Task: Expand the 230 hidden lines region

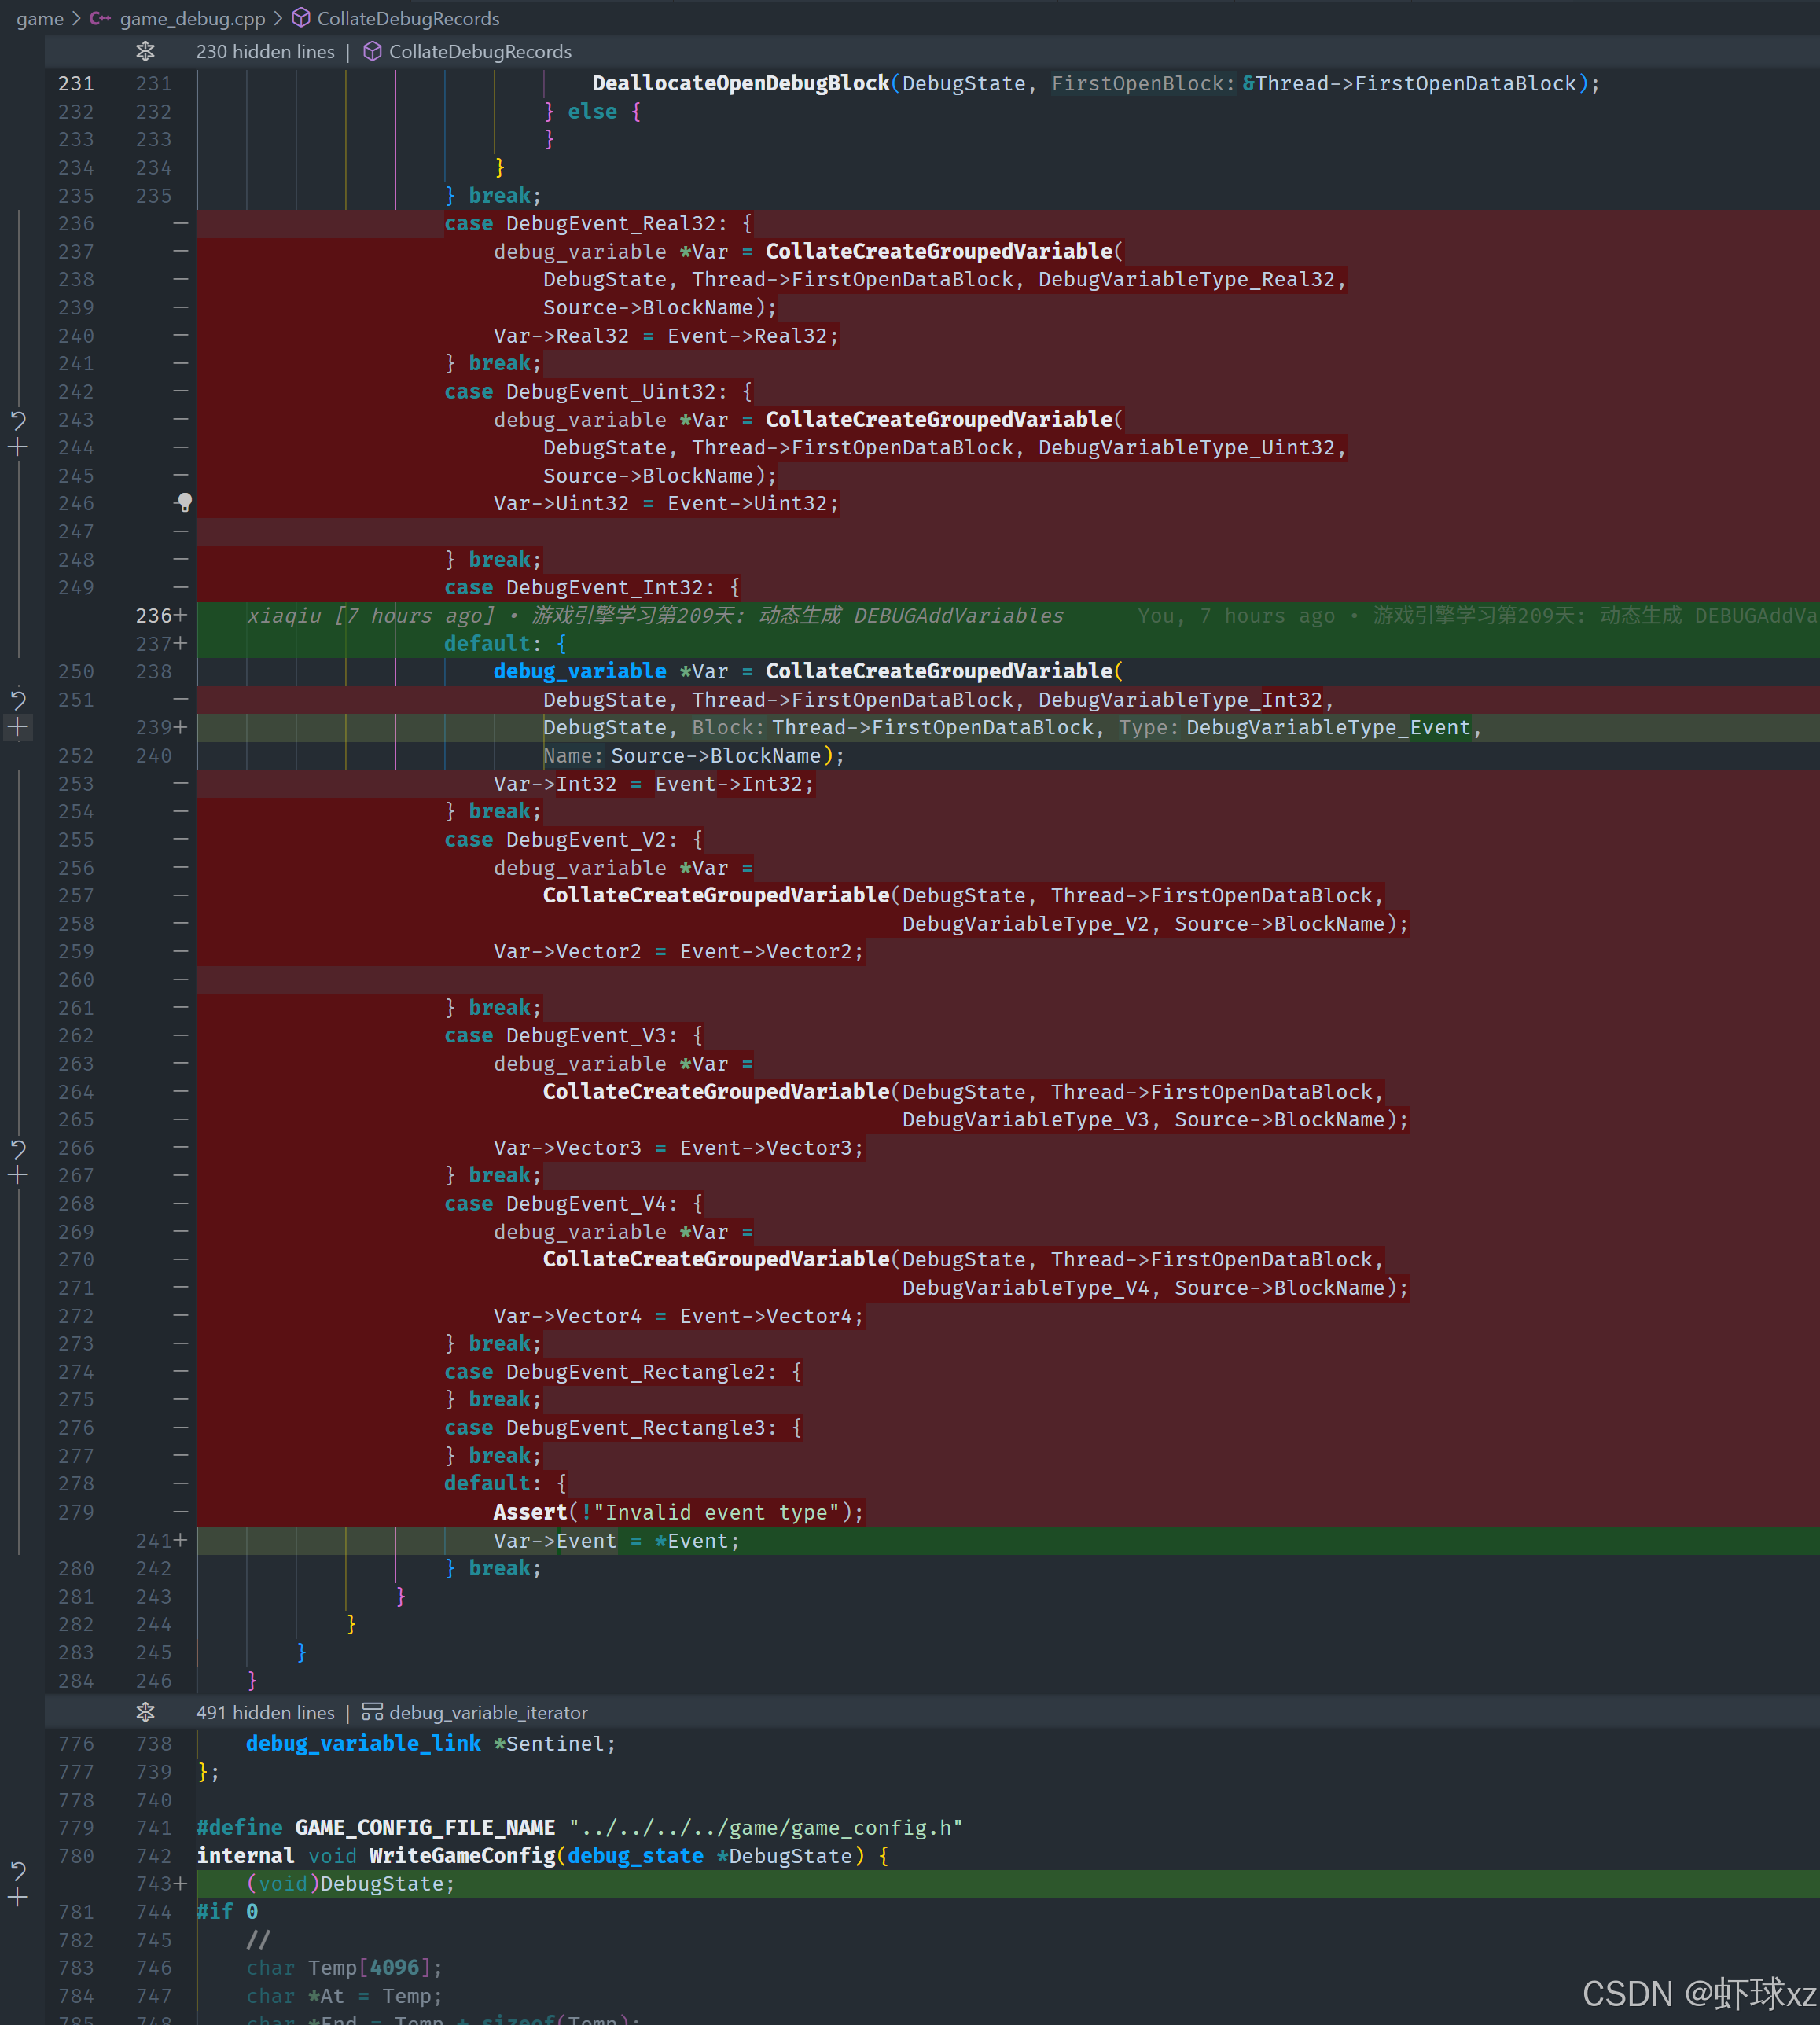Action: [x=265, y=52]
